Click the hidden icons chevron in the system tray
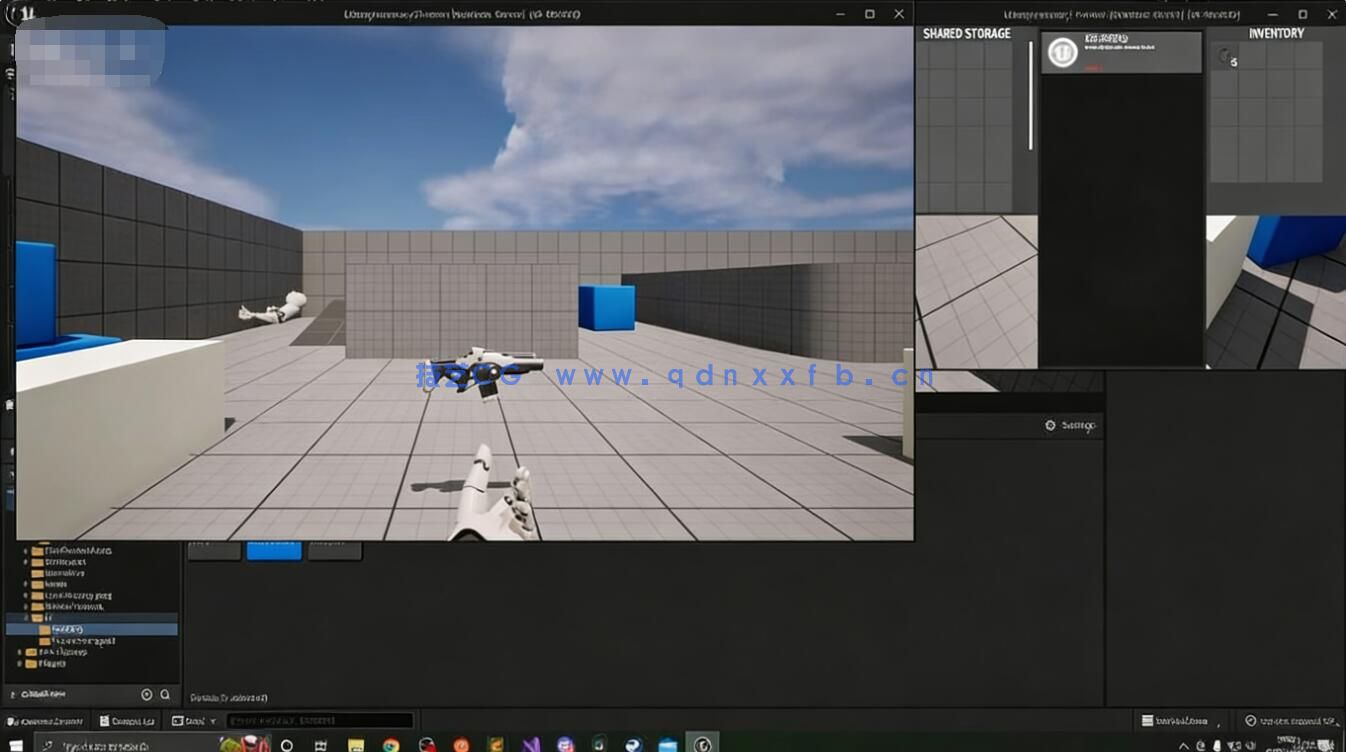The height and width of the screenshot is (752, 1346). pyautogui.click(x=1184, y=745)
